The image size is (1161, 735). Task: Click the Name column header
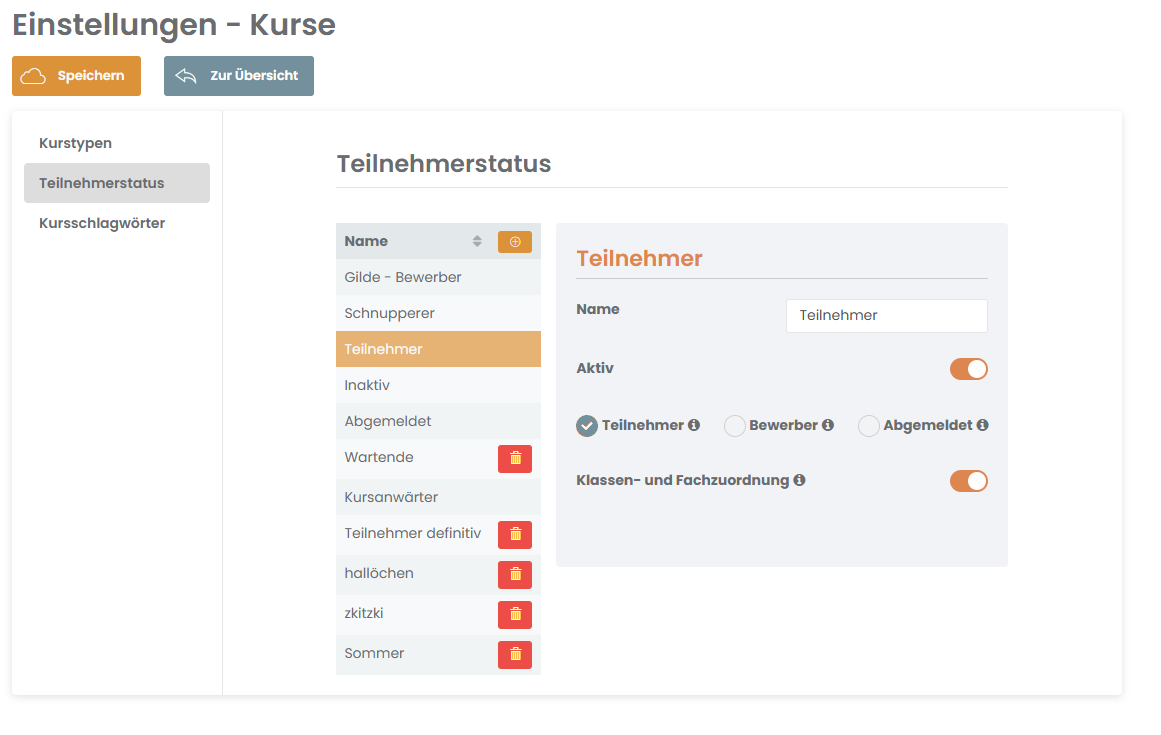(x=366, y=241)
